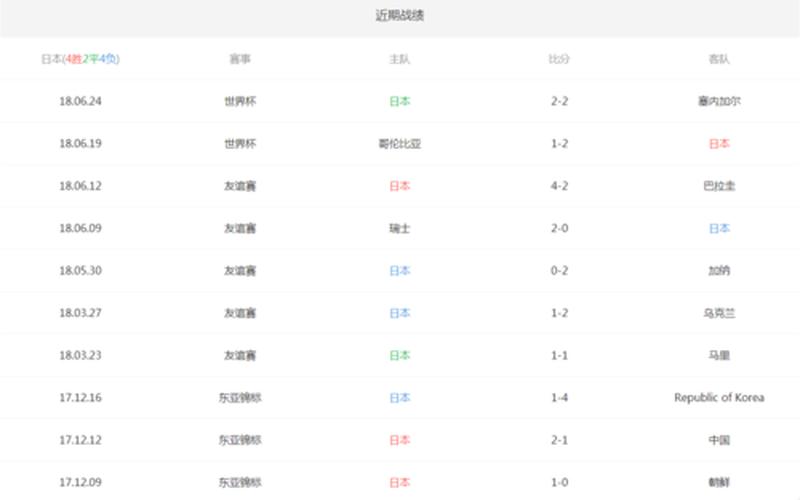Click green 日本 in the 18.03.23 row
Viewport: 800px width, 500px height.
tap(399, 355)
